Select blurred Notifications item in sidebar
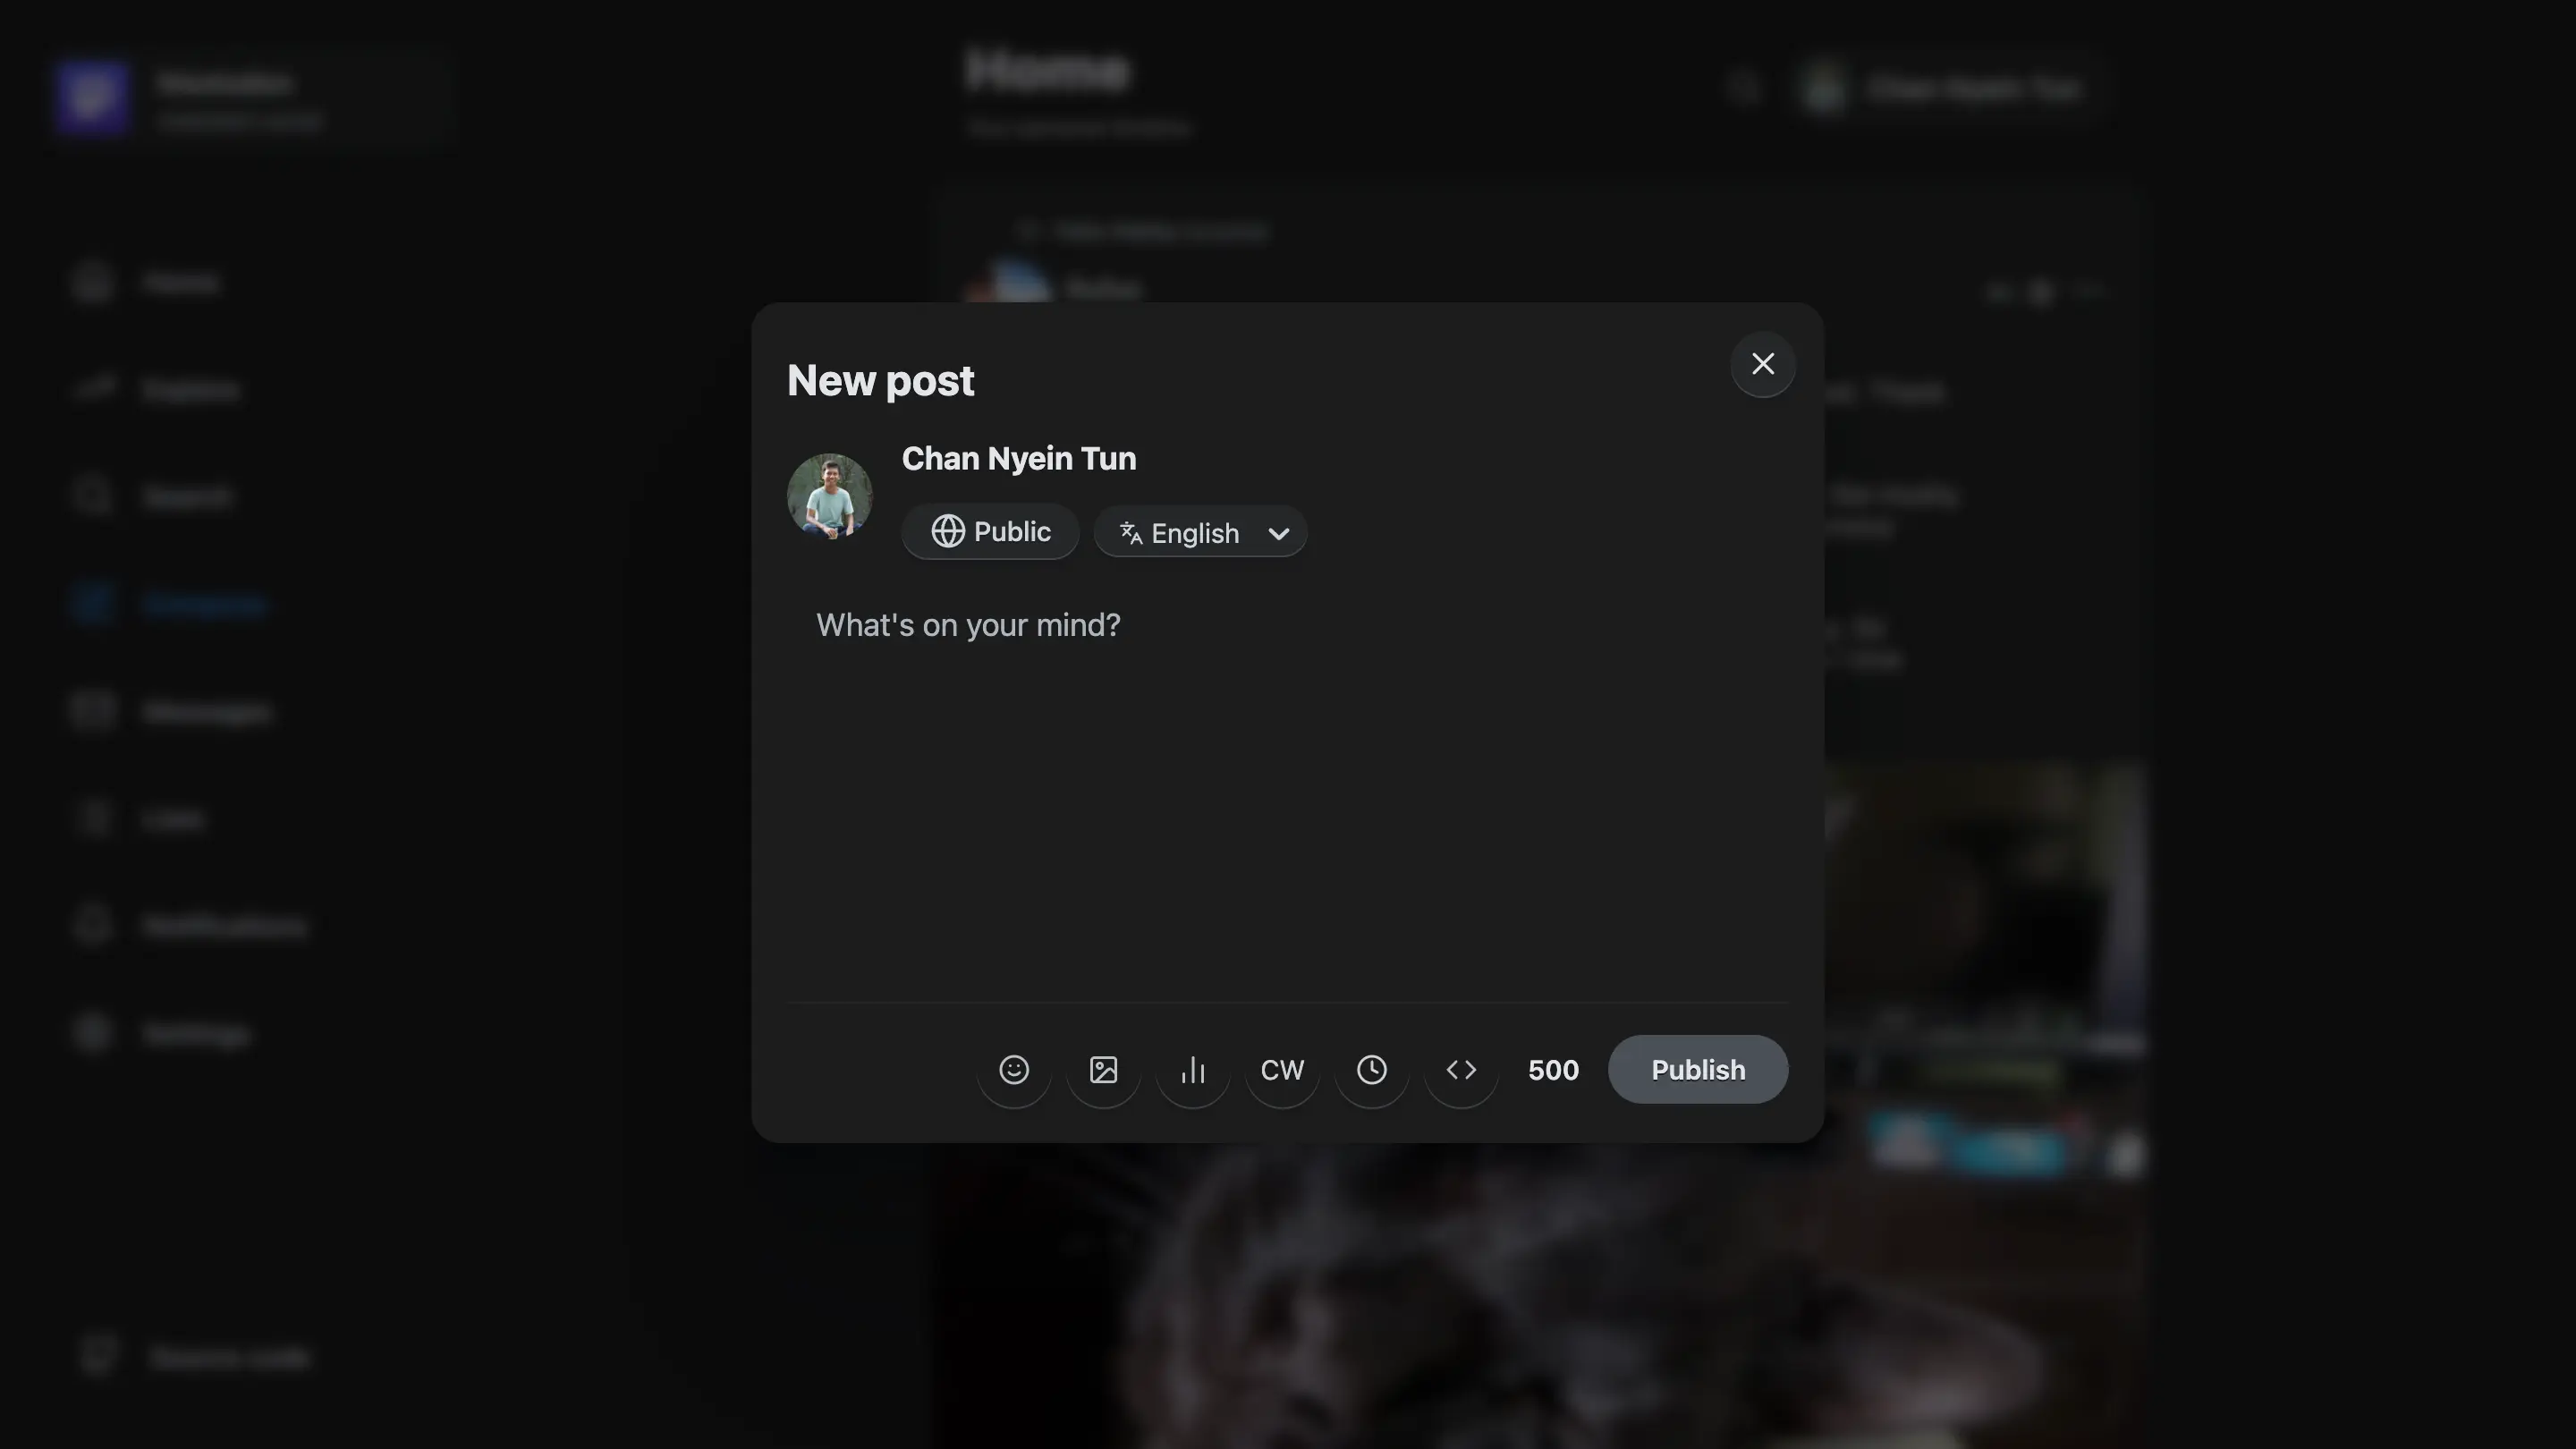The height and width of the screenshot is (1449, 2576). tap(222, 926)
